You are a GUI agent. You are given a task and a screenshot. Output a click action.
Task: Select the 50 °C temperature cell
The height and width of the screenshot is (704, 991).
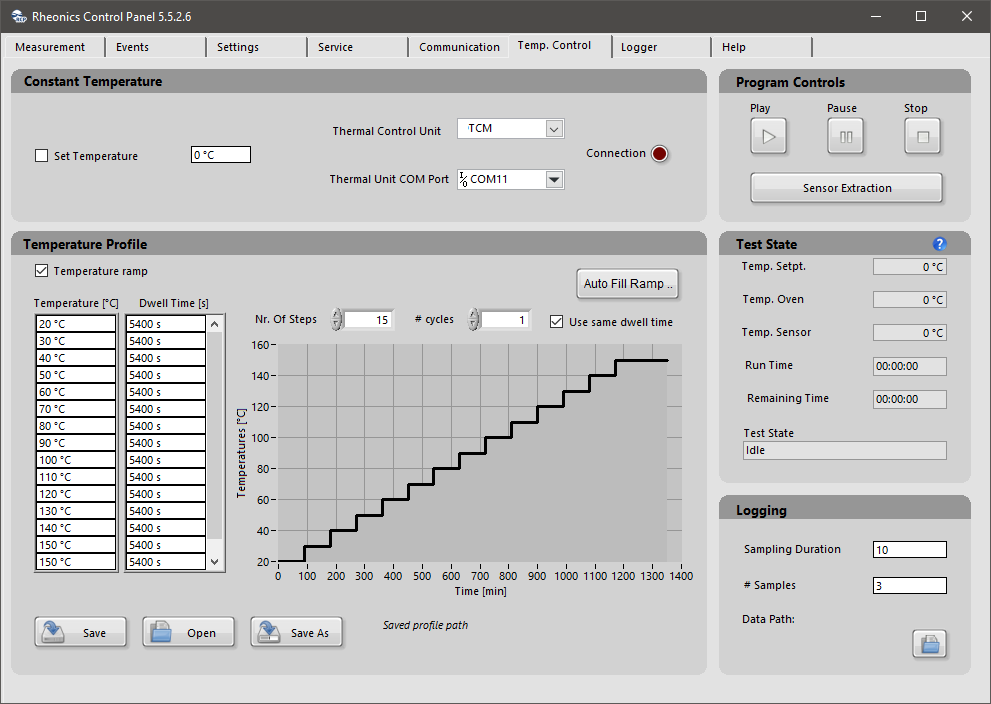coord(76,375)
